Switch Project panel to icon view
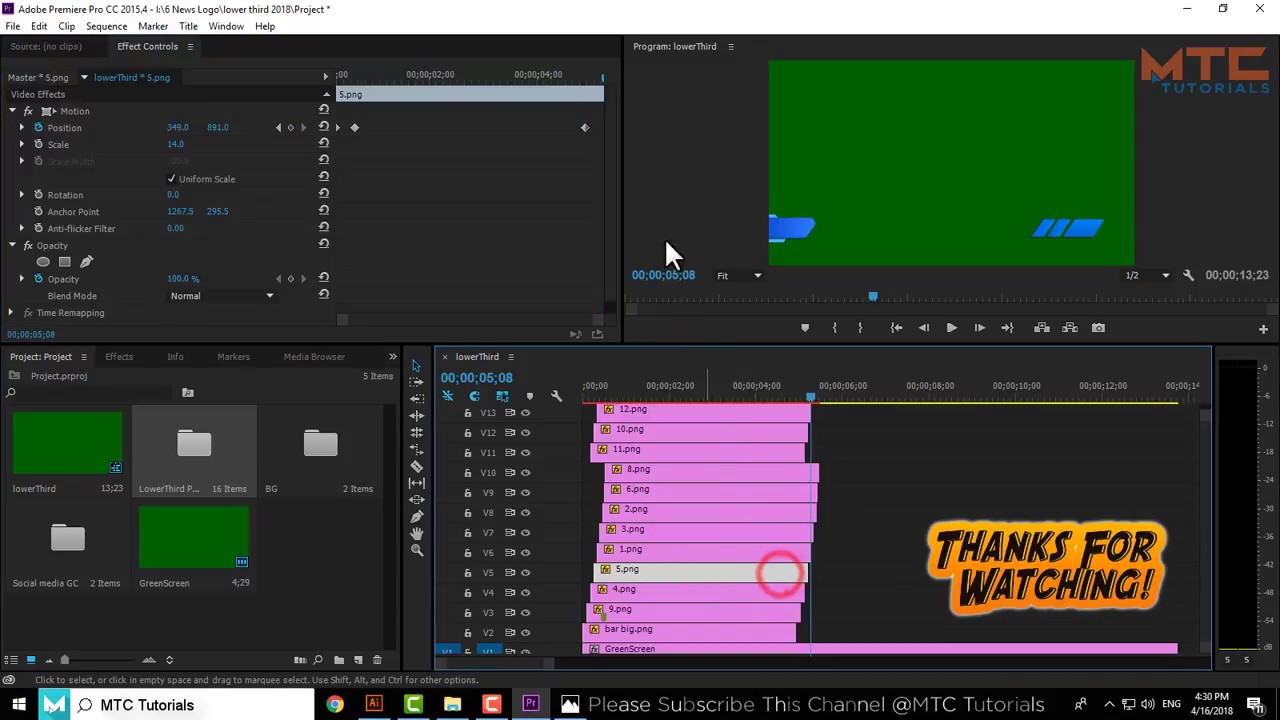This screenshot has width=1280, height=720. tap(31, 660)
